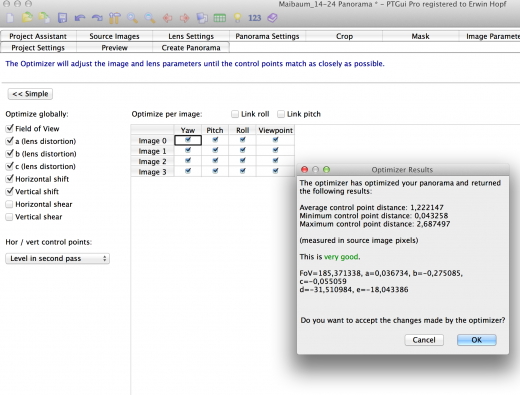Screen dimensions: 520x395
Task: Open Lens Settings tab
Action: (191, 36)
